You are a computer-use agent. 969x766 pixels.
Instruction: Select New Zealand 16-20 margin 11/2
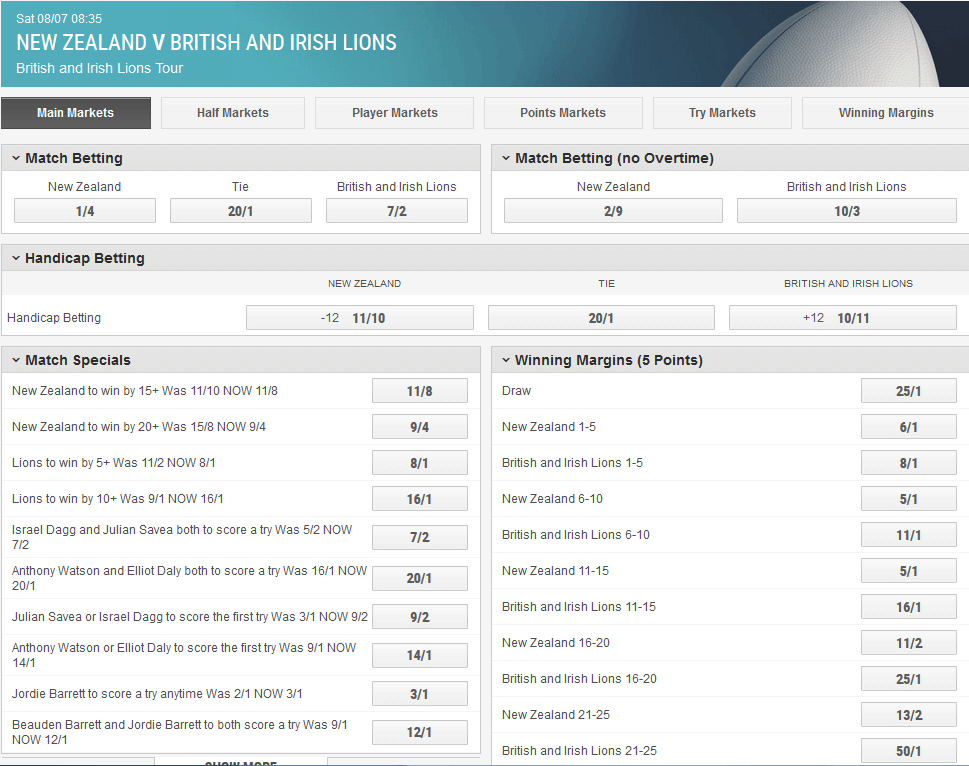908,643
